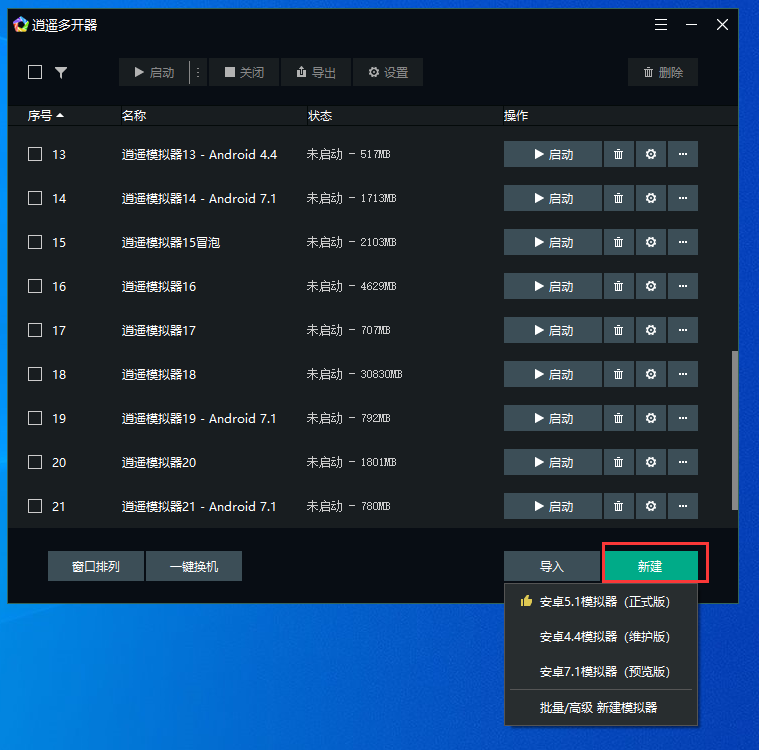Image resolution: width=759 pixels, height=750 pixels.
Task: Expand more options for emulator 17
Action: (x=683, y=330)
